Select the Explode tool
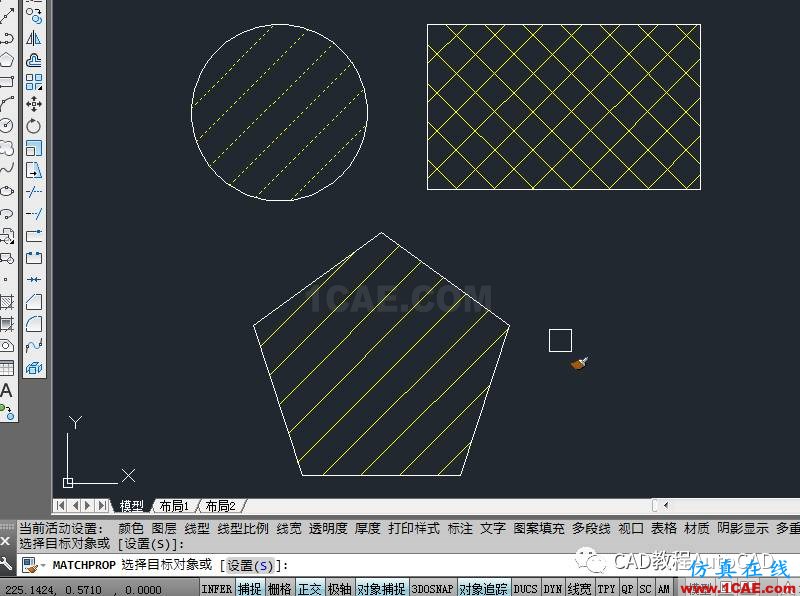The image size is (800, 596). [34, 367]
